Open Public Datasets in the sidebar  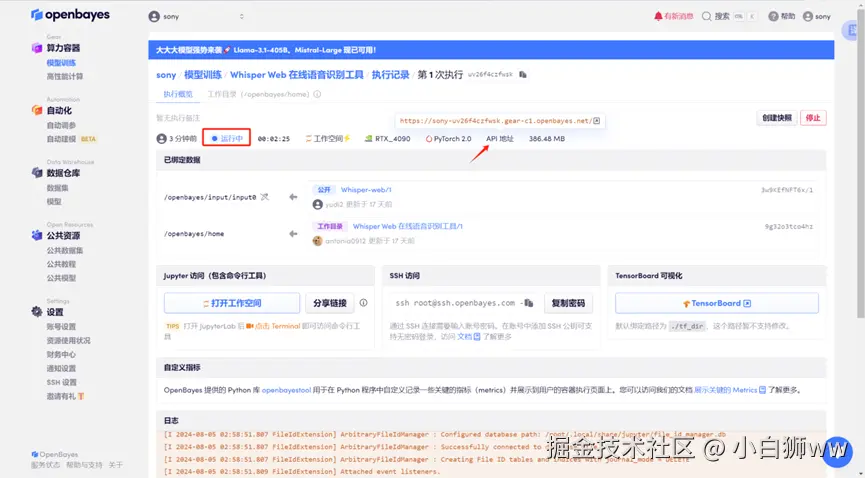(x=65, y=251)
